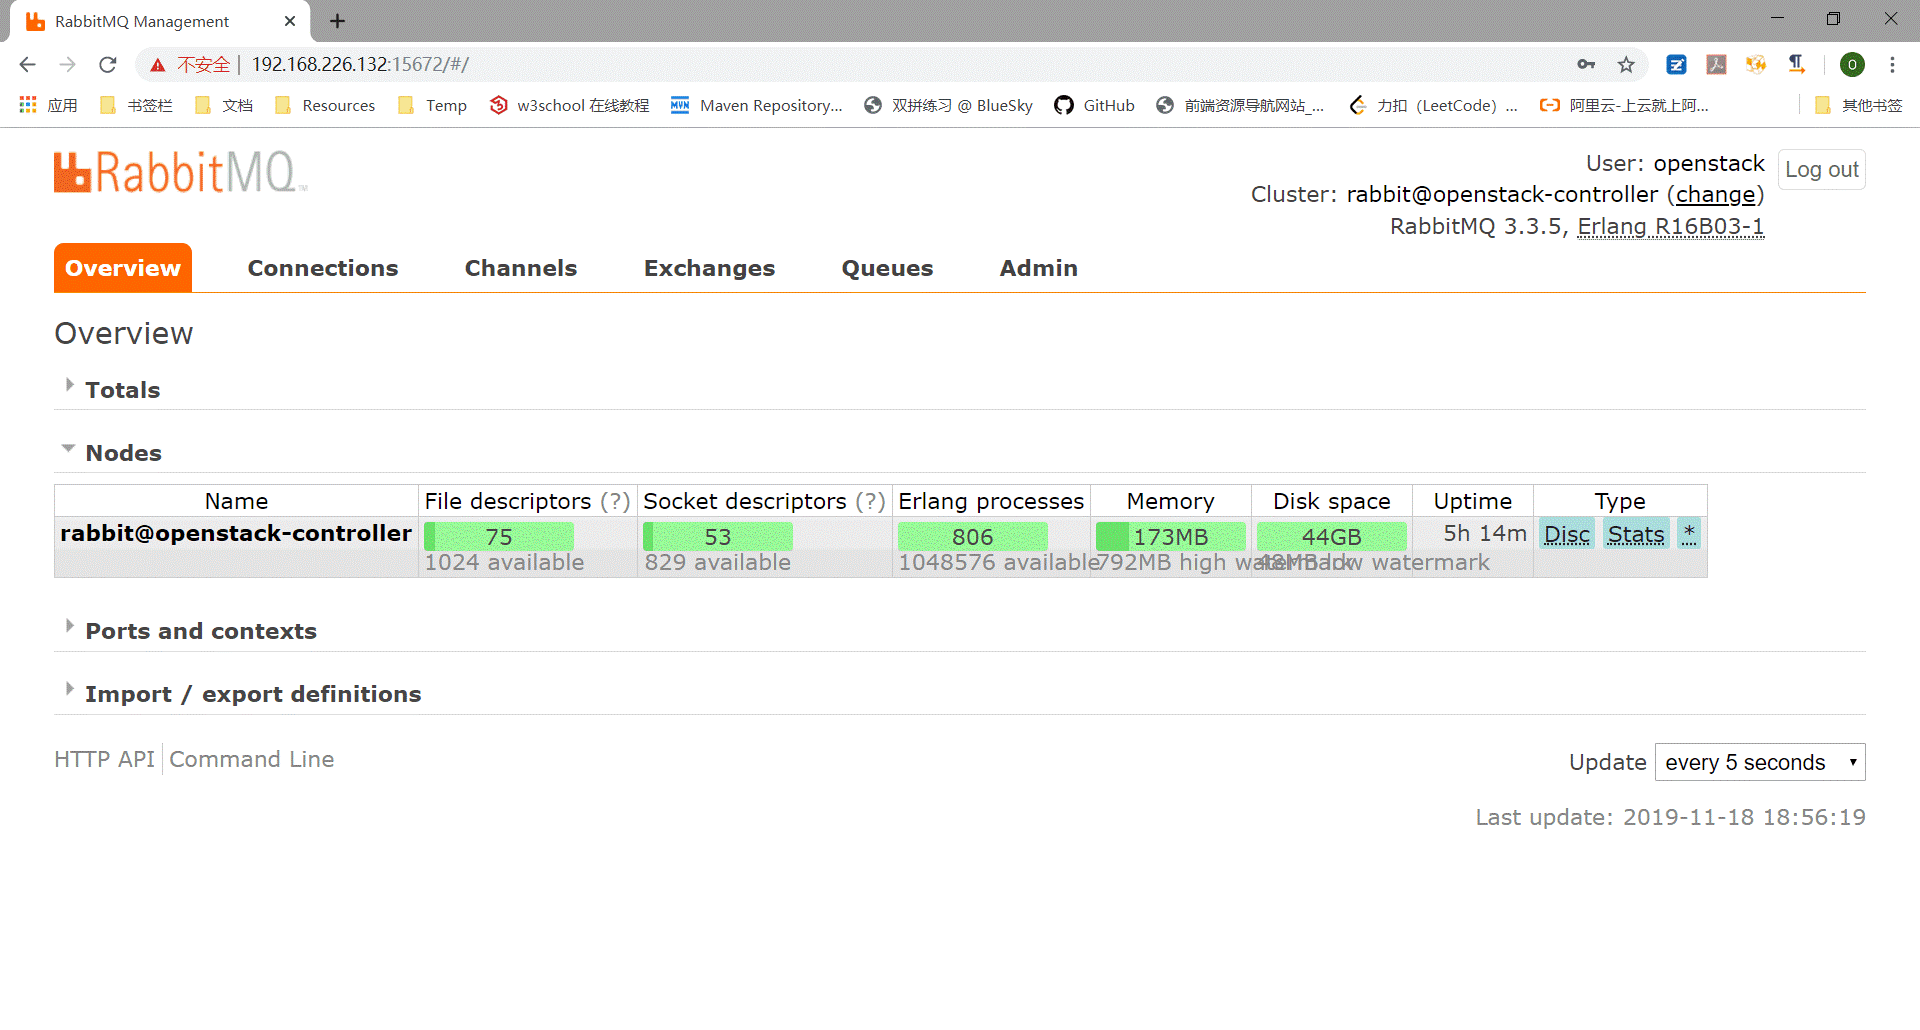The height and width of the screenshot is (1030, 1920).
Task: Switch to the Queues tab
Action: [x=887, y=268]
